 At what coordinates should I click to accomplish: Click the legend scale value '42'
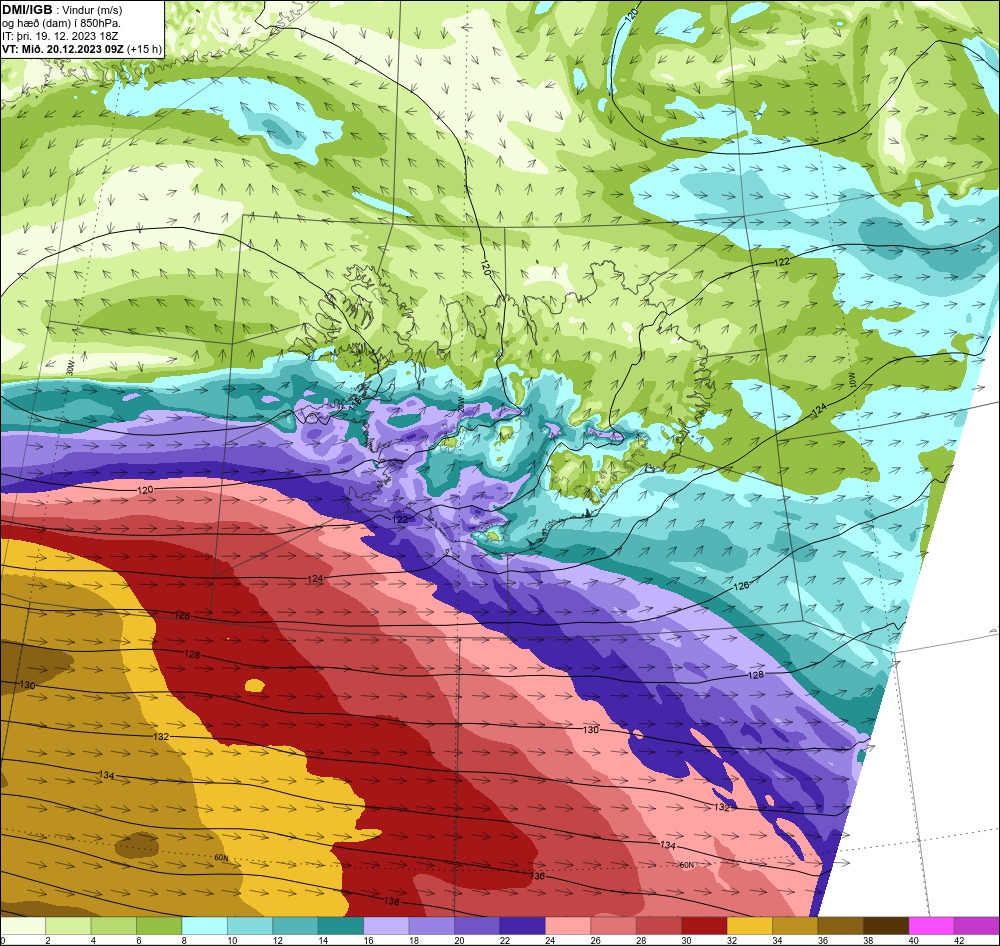pos(959,940)
